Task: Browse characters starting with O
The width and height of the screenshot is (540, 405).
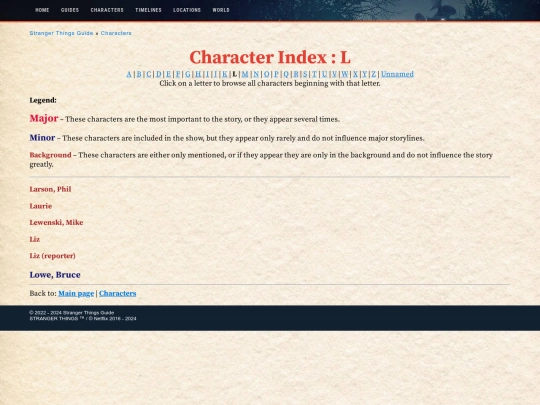Action: point(266,74)
